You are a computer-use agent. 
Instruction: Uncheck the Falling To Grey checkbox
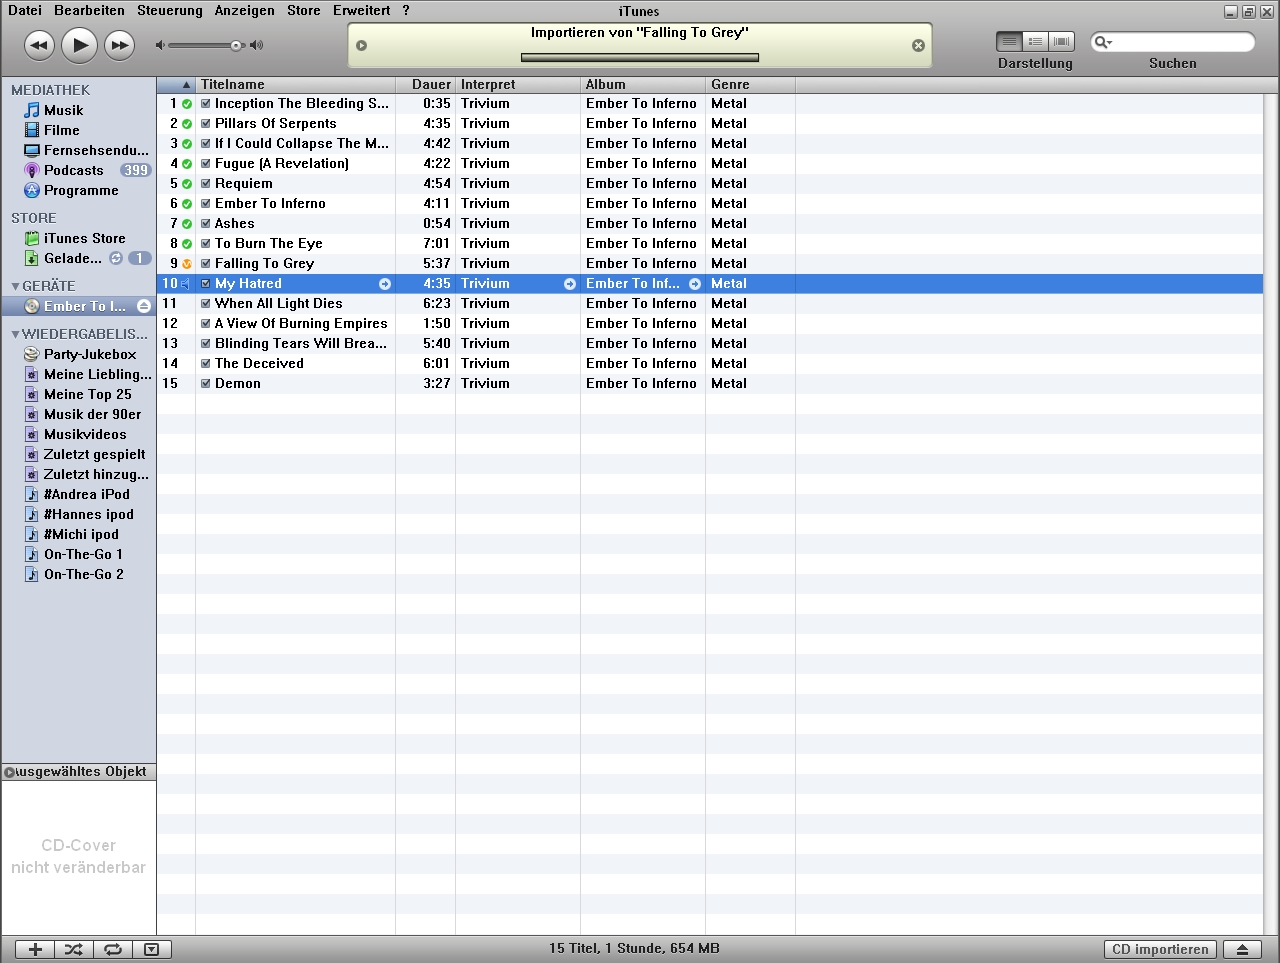click(206, 263)
